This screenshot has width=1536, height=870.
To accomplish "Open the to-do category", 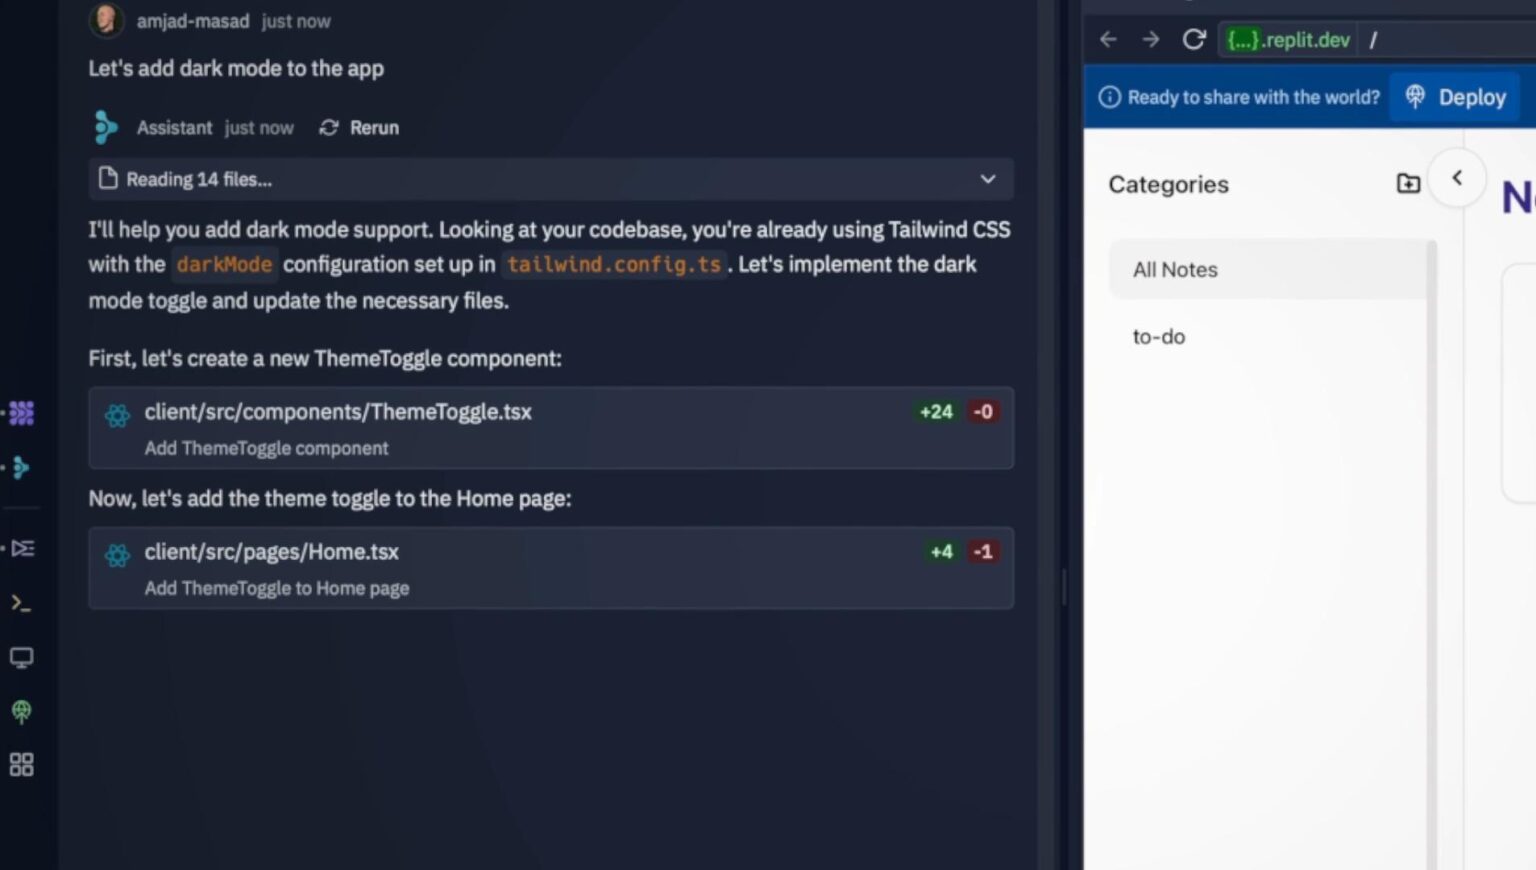I will coord(1159,336).
